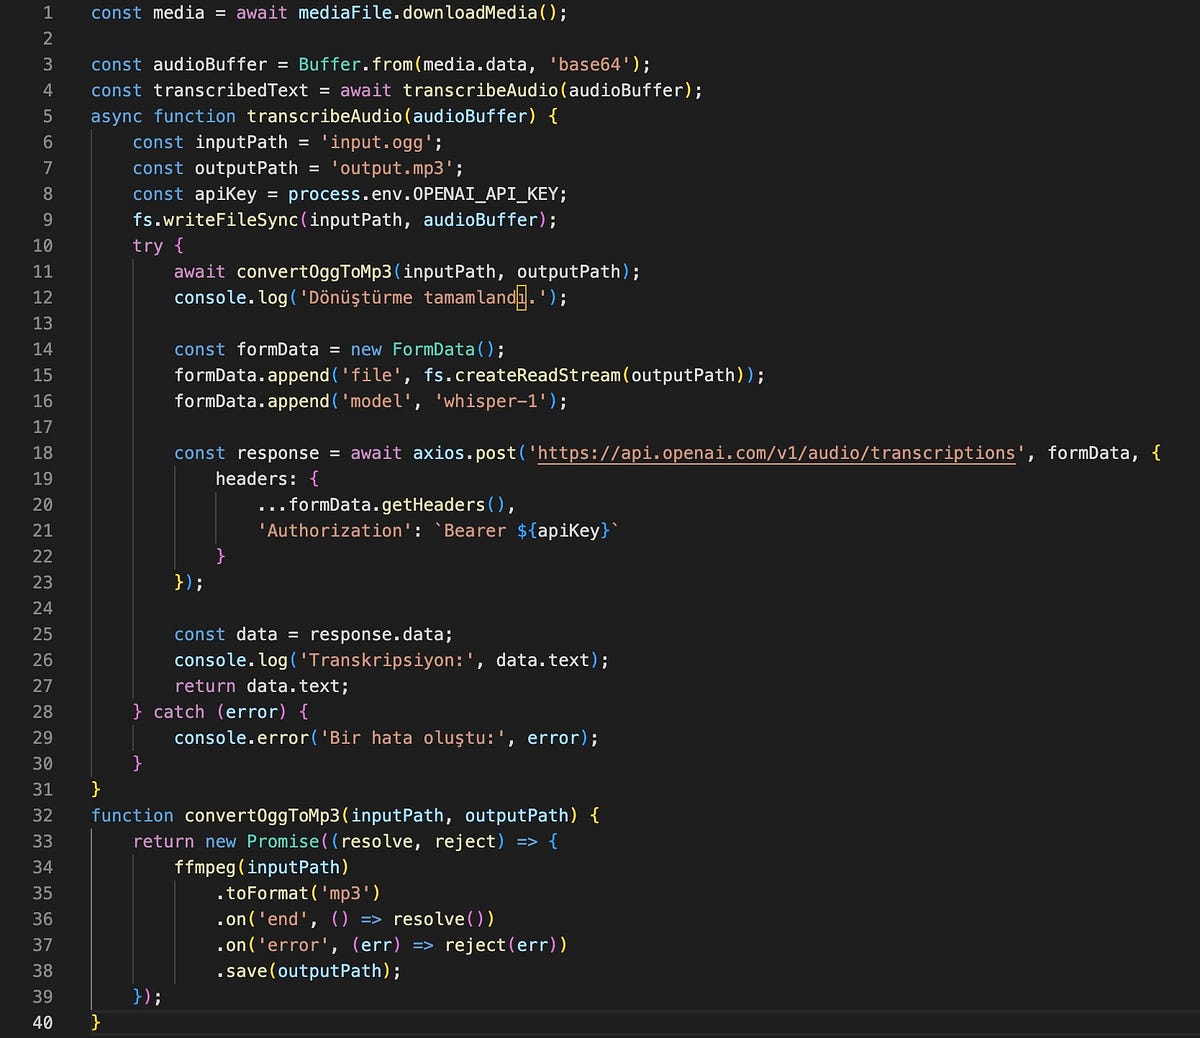Click the 'file' string argument
Image resolution: width=1200 pixels, height=1038 pixels.
coord(371,376)
